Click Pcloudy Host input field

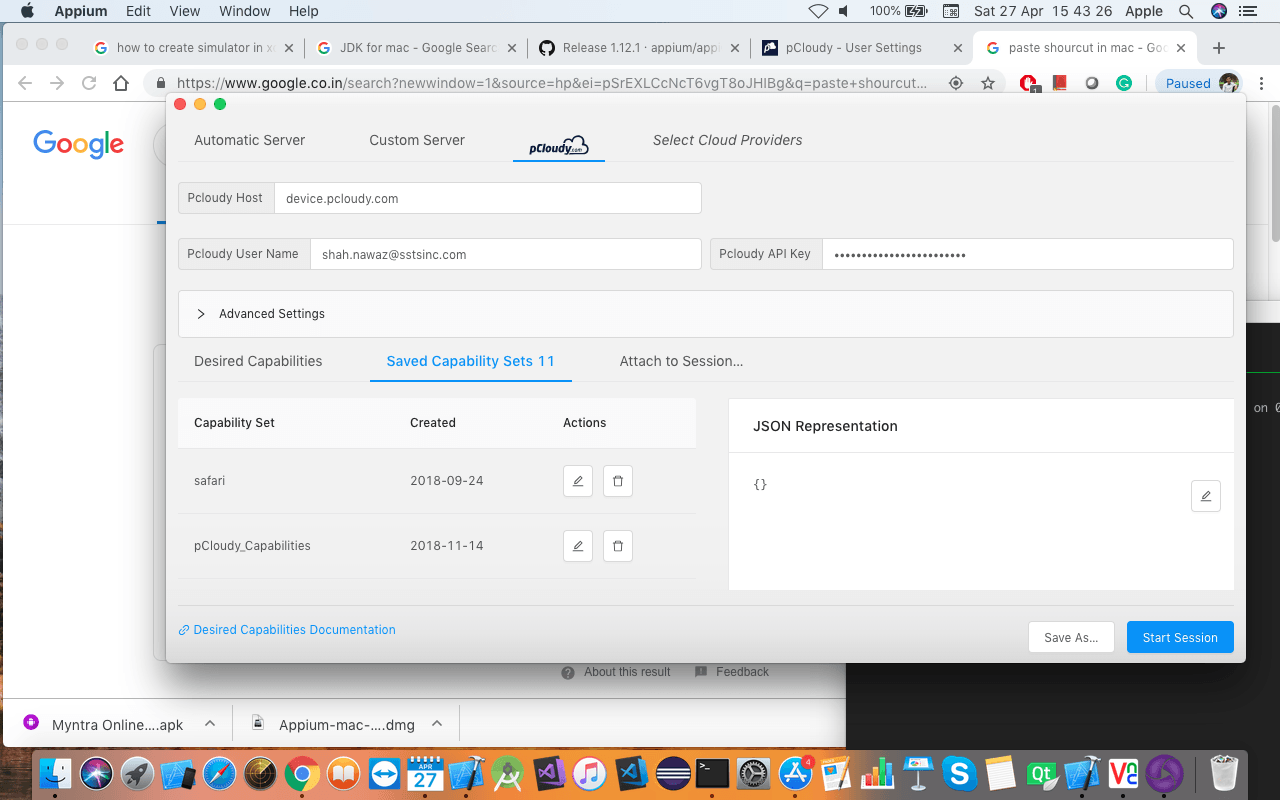pyautogui.click(x=488, y=198)
